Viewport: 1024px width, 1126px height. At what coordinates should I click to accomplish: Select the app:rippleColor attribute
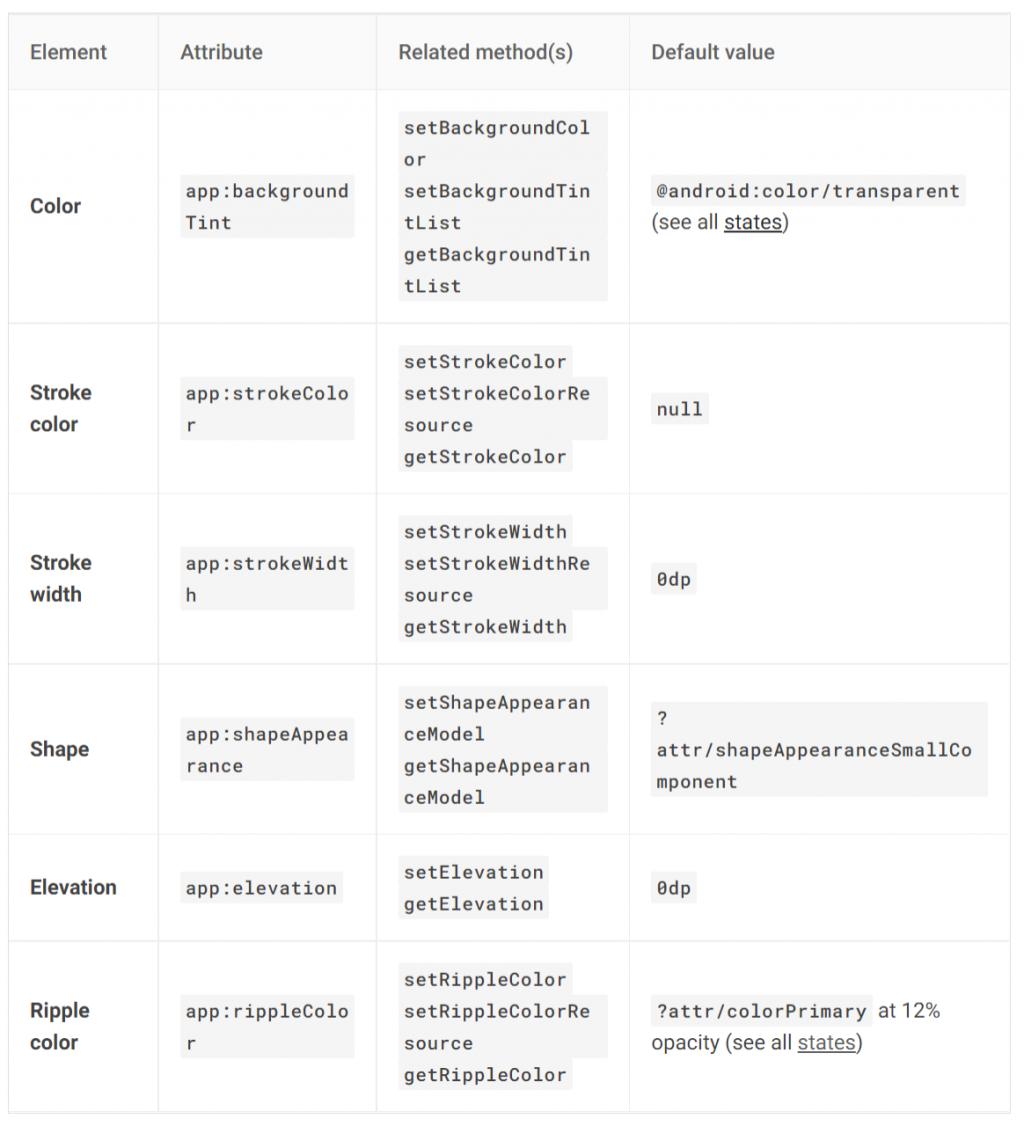pos(267,1026)
